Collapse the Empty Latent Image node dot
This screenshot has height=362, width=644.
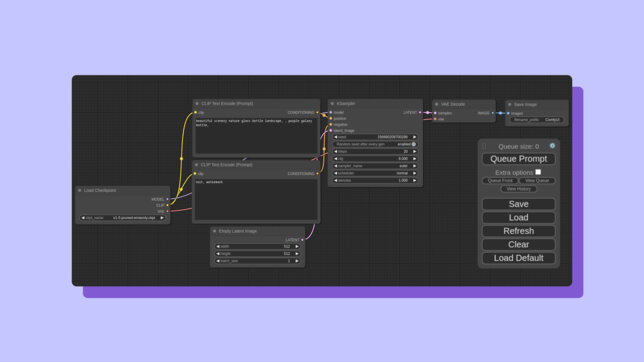point(214,231)
